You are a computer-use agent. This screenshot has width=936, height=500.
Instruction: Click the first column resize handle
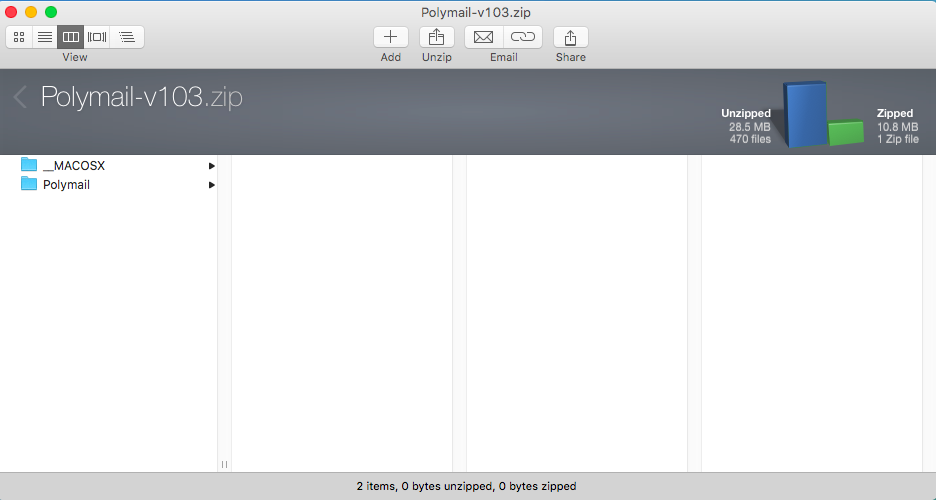(x=224, y=464)
